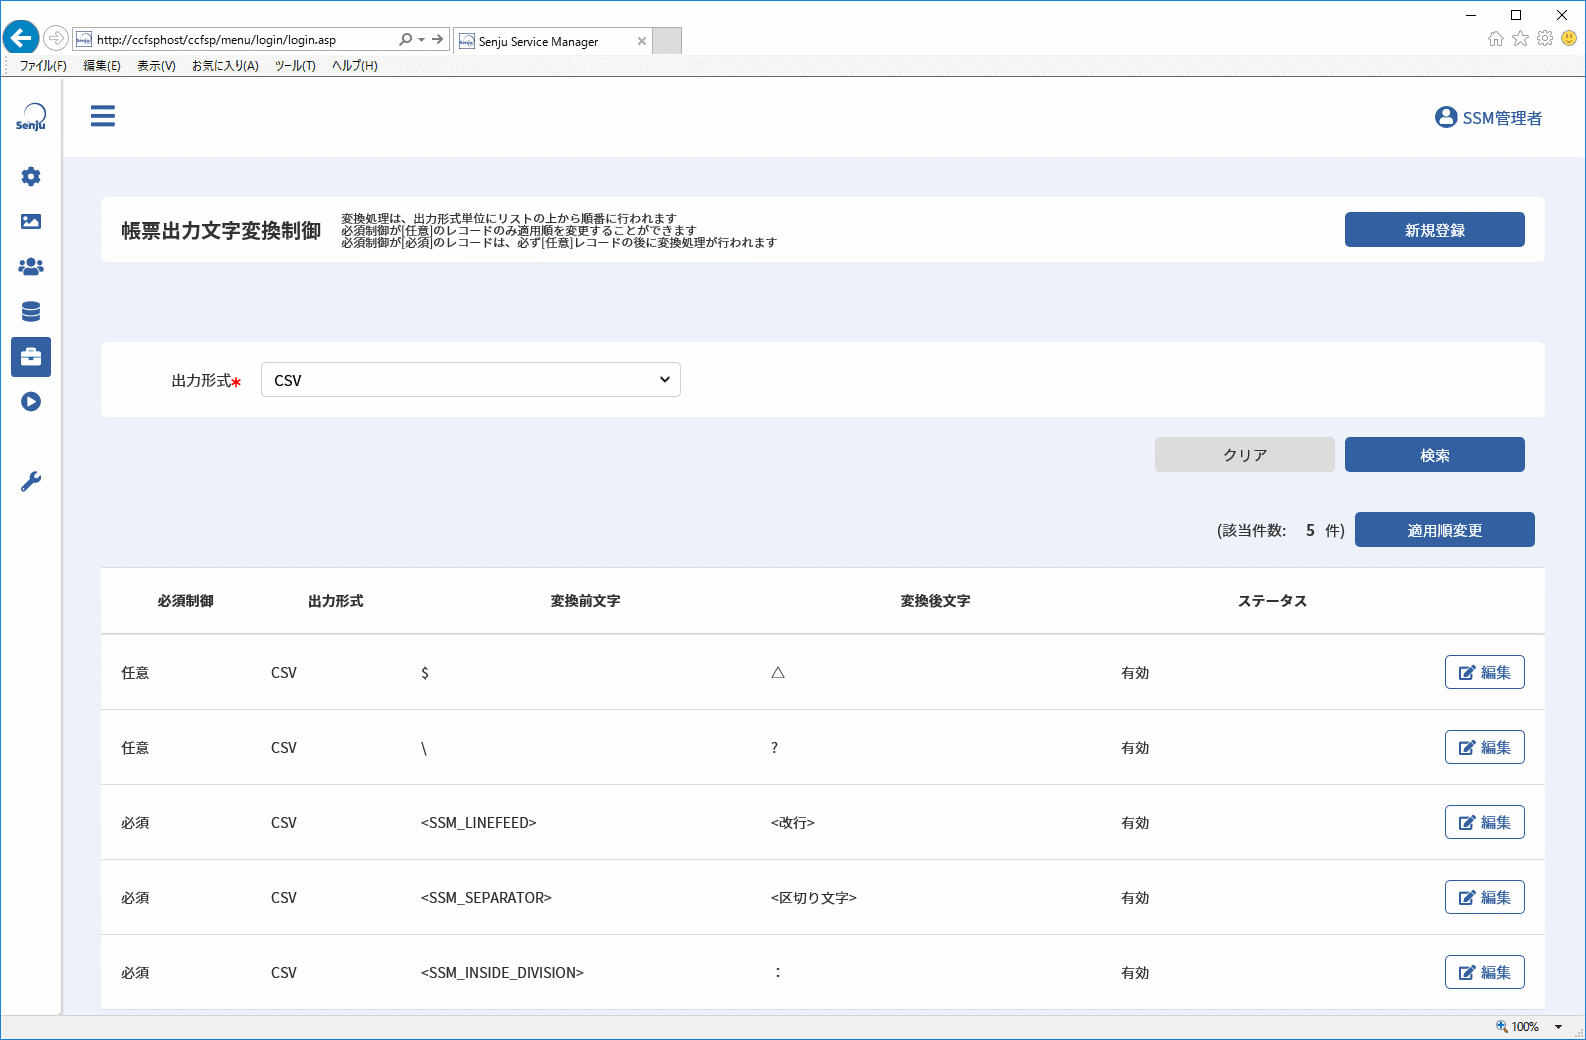This screenshot has width=1586, height=1040.
Task: Open the ヘルプ(H) menu
Action: point(355,66)
